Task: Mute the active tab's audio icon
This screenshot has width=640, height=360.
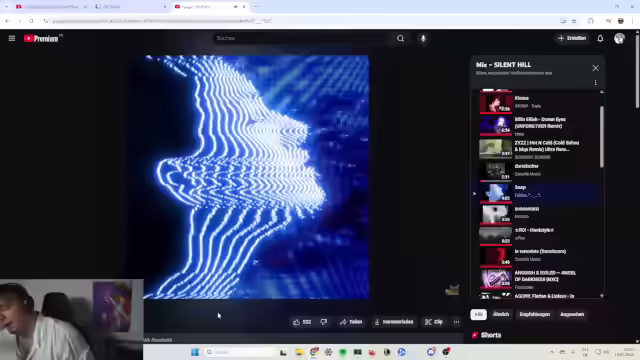Action: pos(236,7)
